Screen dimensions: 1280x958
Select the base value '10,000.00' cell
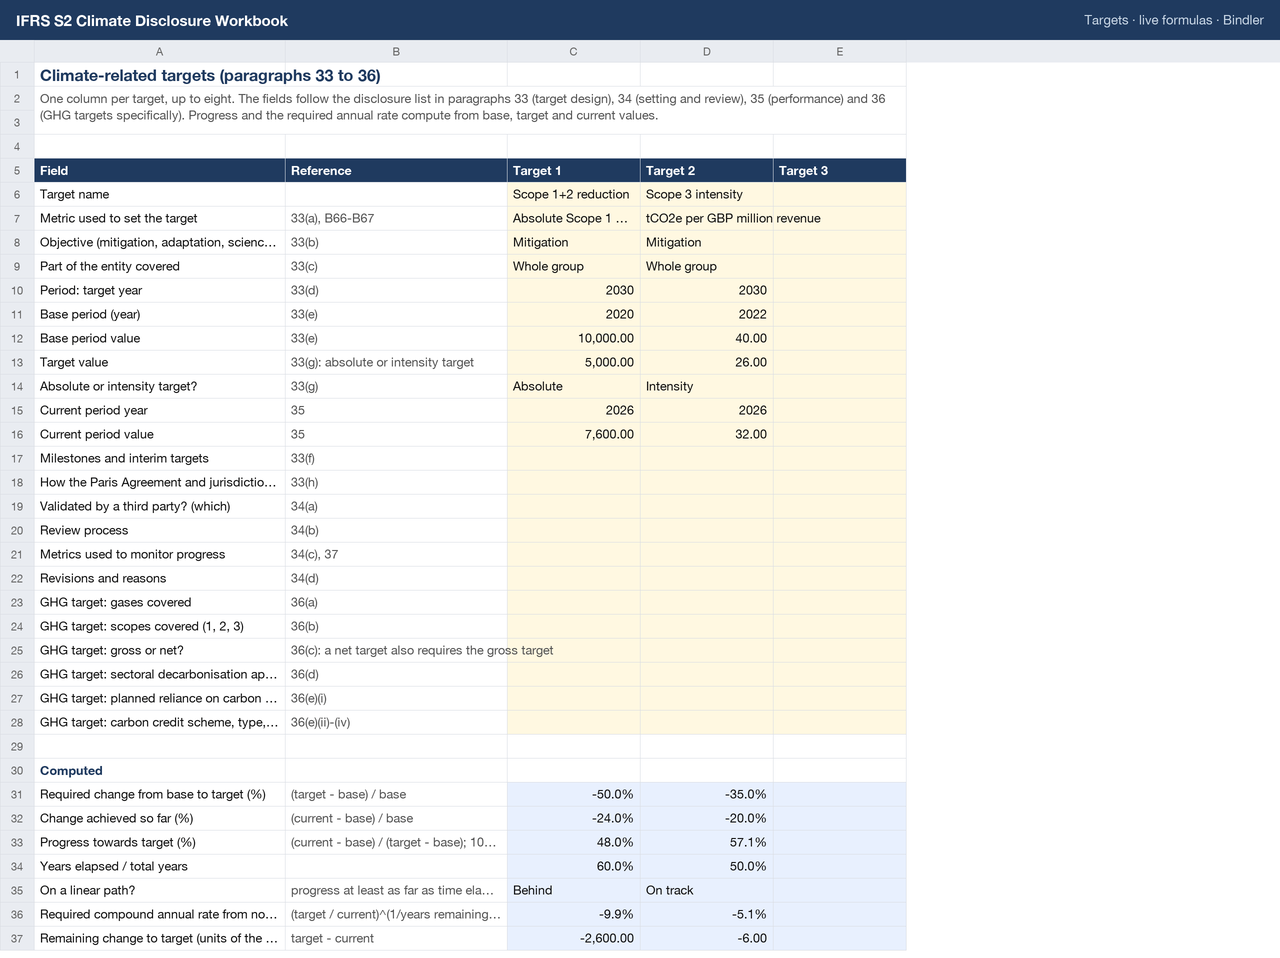point(573,339)
